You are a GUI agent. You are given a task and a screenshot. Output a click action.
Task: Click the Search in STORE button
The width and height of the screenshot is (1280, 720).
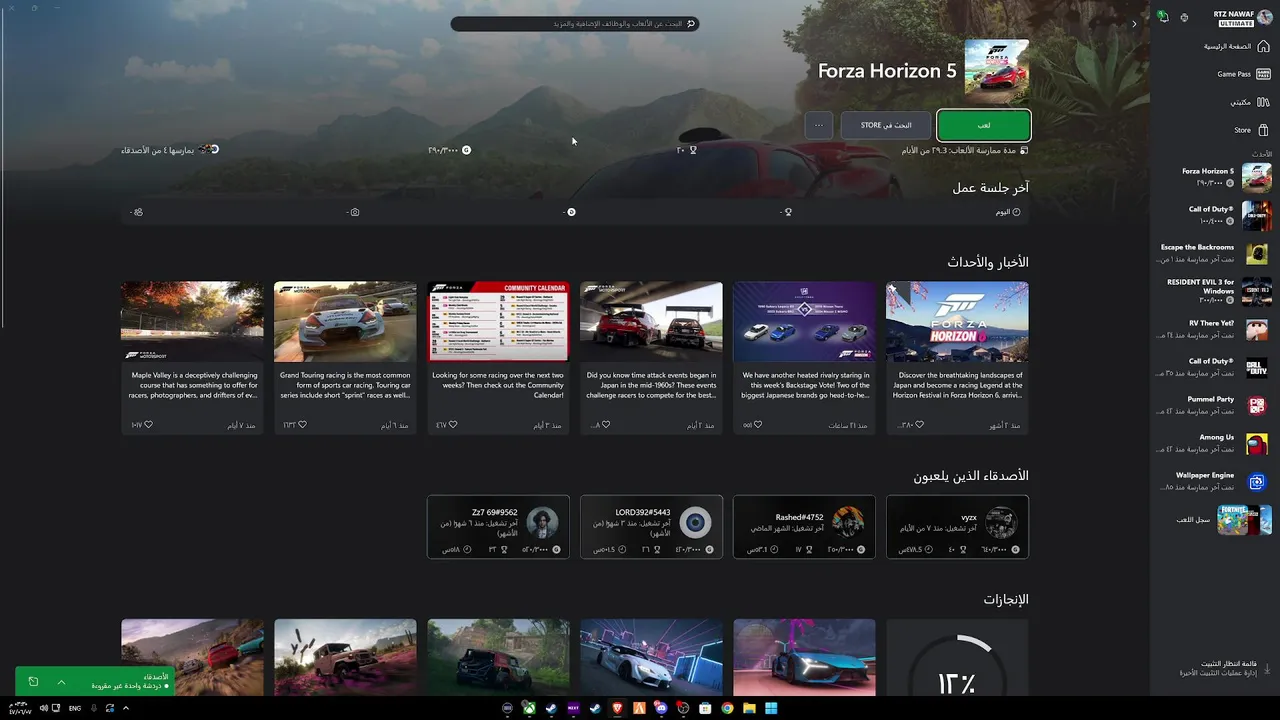tap(886, 125)
